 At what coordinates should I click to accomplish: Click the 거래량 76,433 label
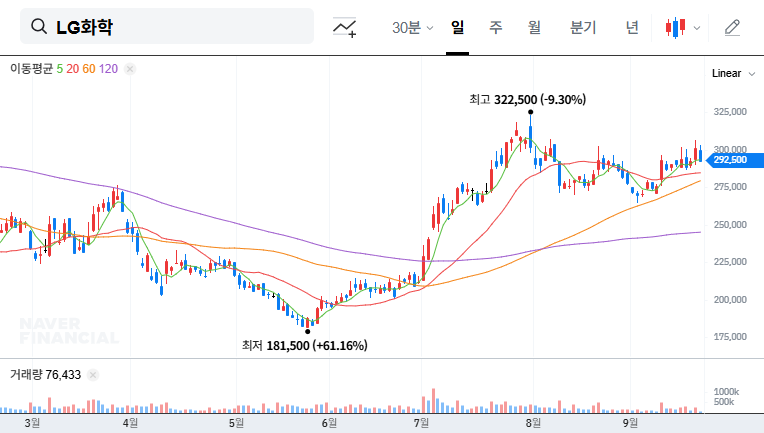45,375
